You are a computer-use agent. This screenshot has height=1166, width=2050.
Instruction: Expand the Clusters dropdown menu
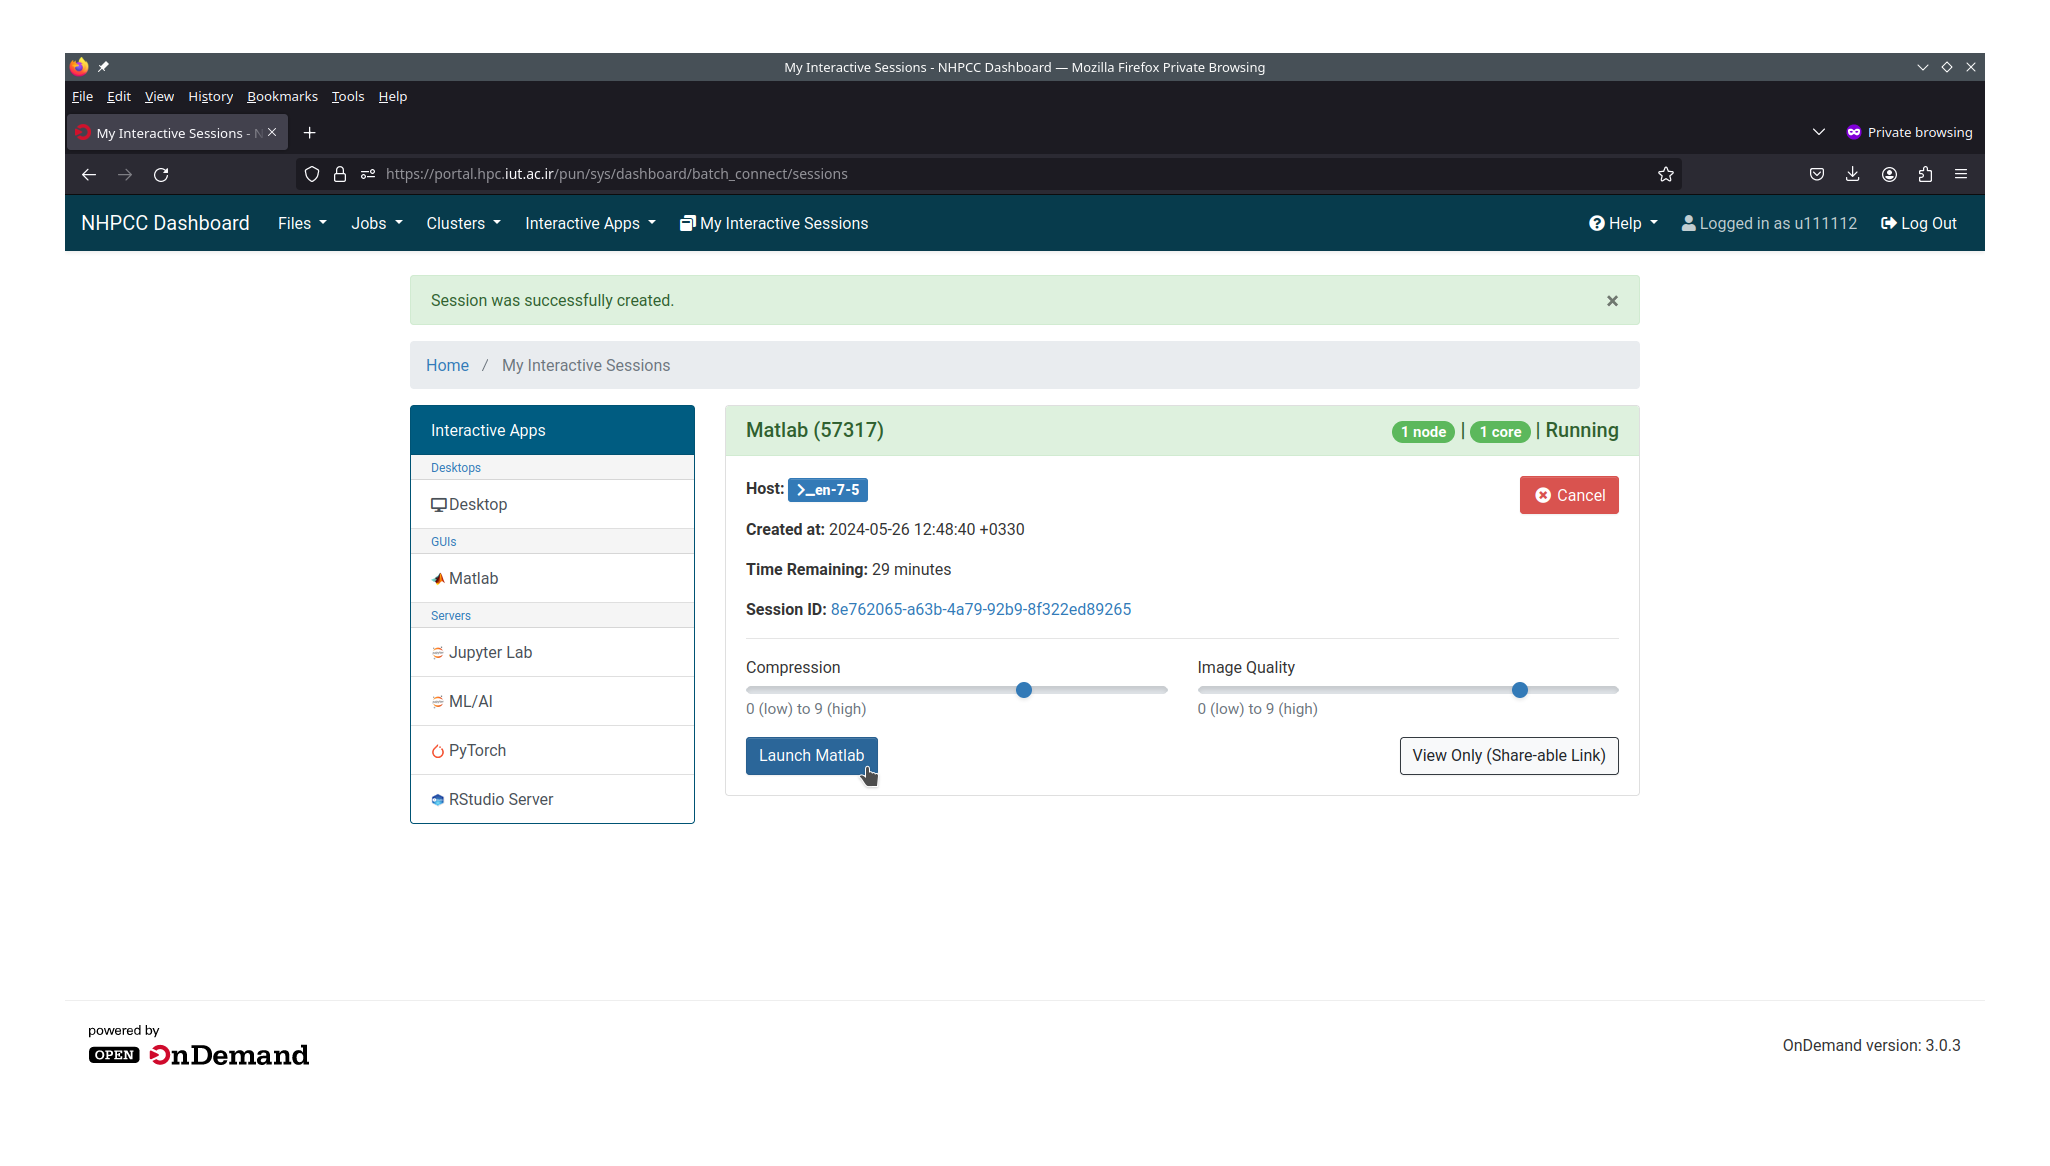(462, 222)
